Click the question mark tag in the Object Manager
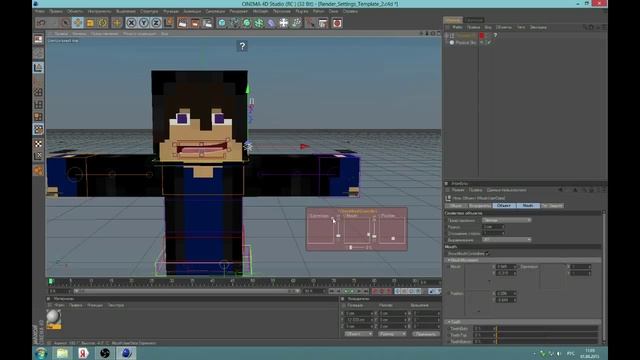Screen dimensions: 640x360 (x=495, y=36)
